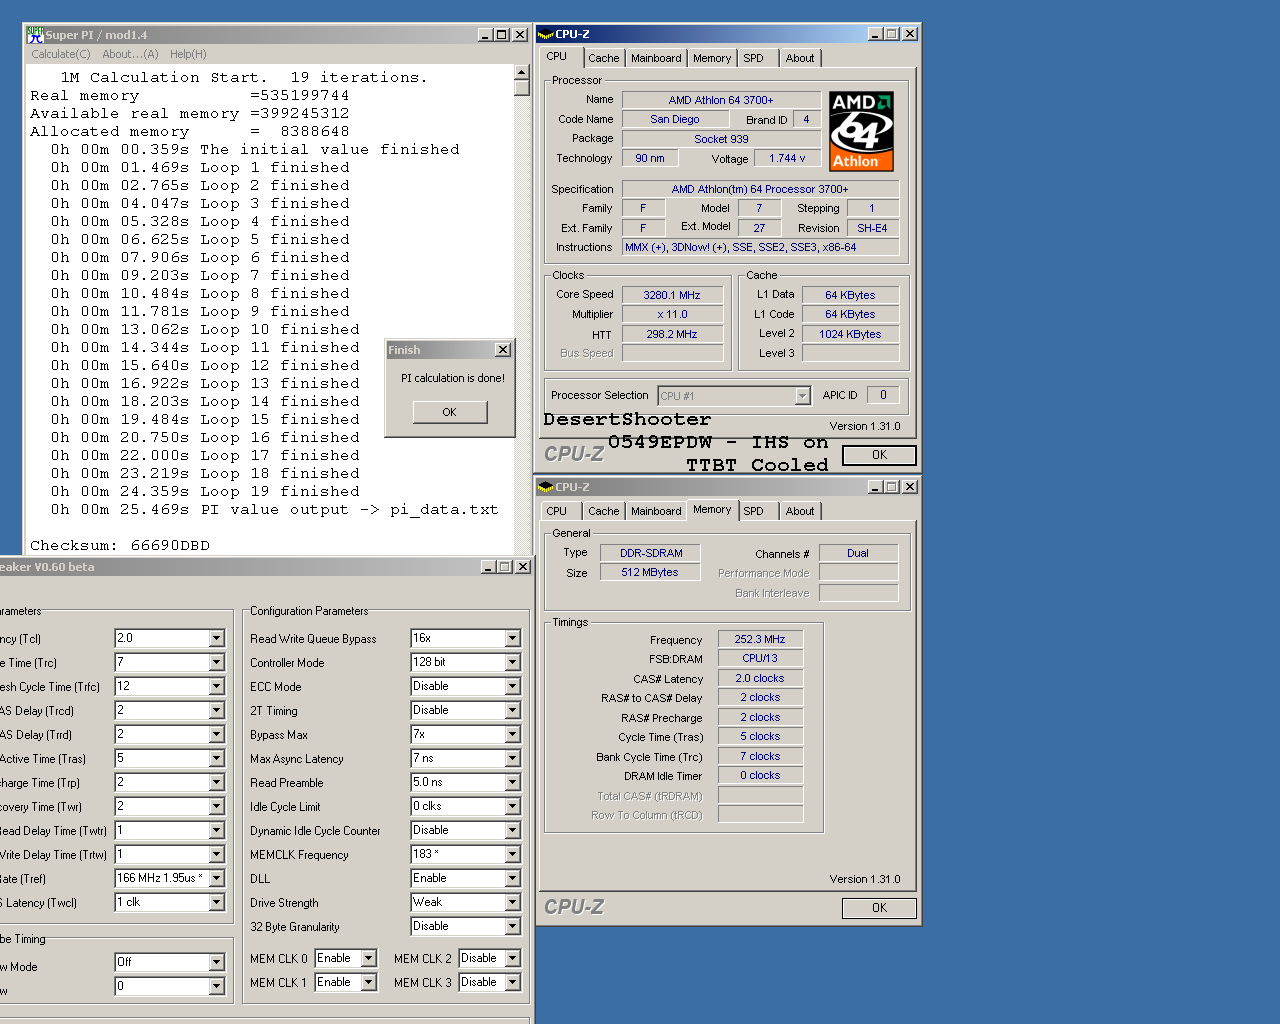The image size is (1280, 1024).
Task: Click the FSB:DRAM CPU/13 value
Action: click(x=760, y=658)
